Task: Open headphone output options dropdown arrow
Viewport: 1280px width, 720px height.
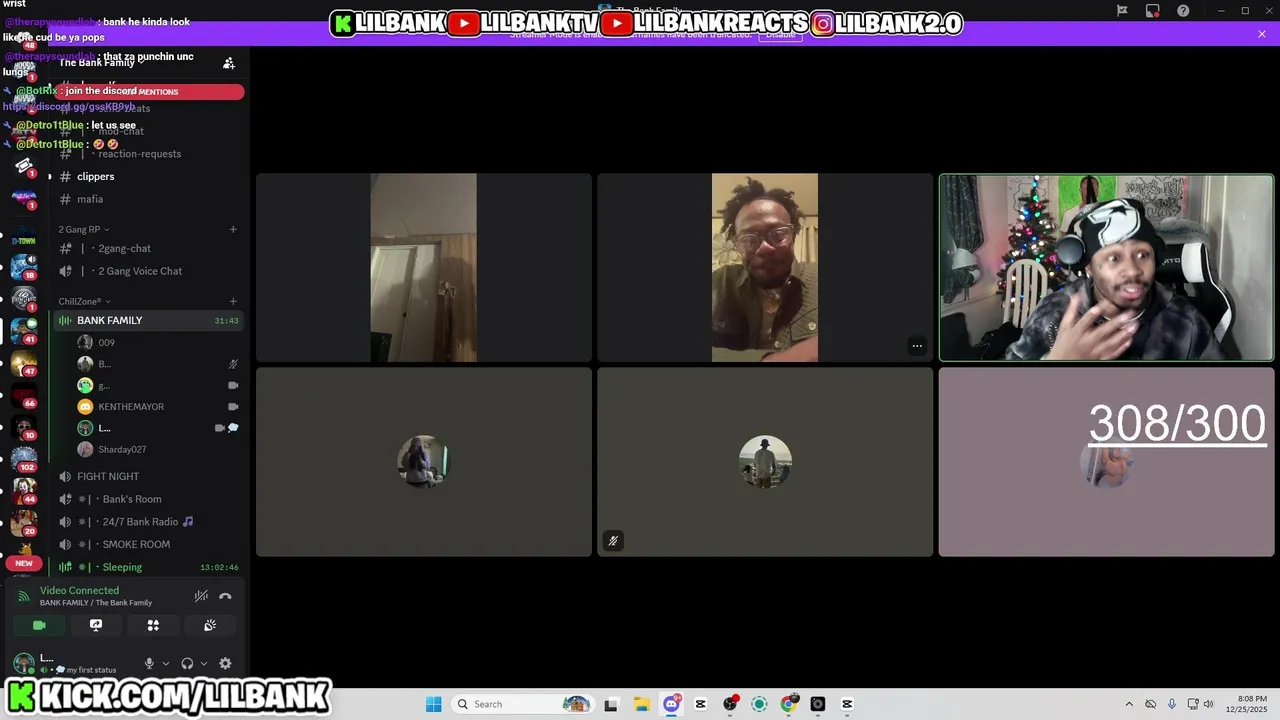Action: (x=204, y=663)
